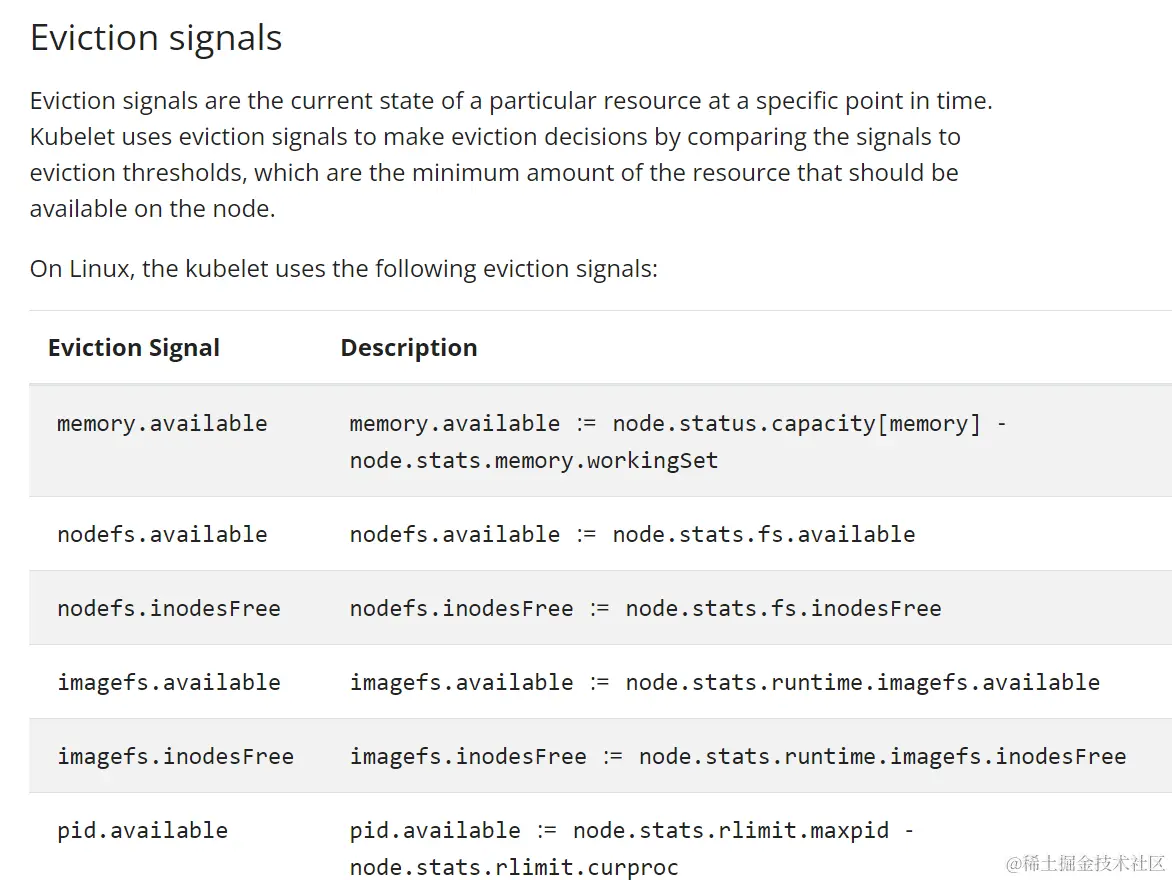The width and height of the screenshot is (1172, 880).
Task: Click the node.stats.fs.inodesFree description
Action: pos(645,608)
